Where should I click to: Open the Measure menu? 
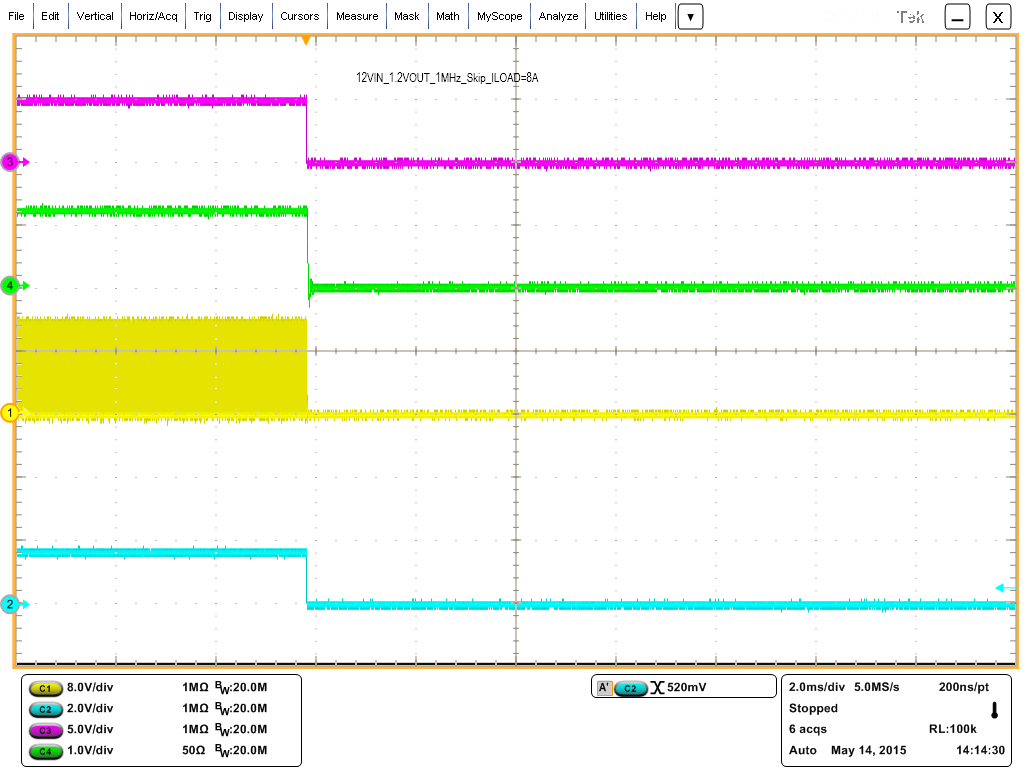(x=357, y=16)
